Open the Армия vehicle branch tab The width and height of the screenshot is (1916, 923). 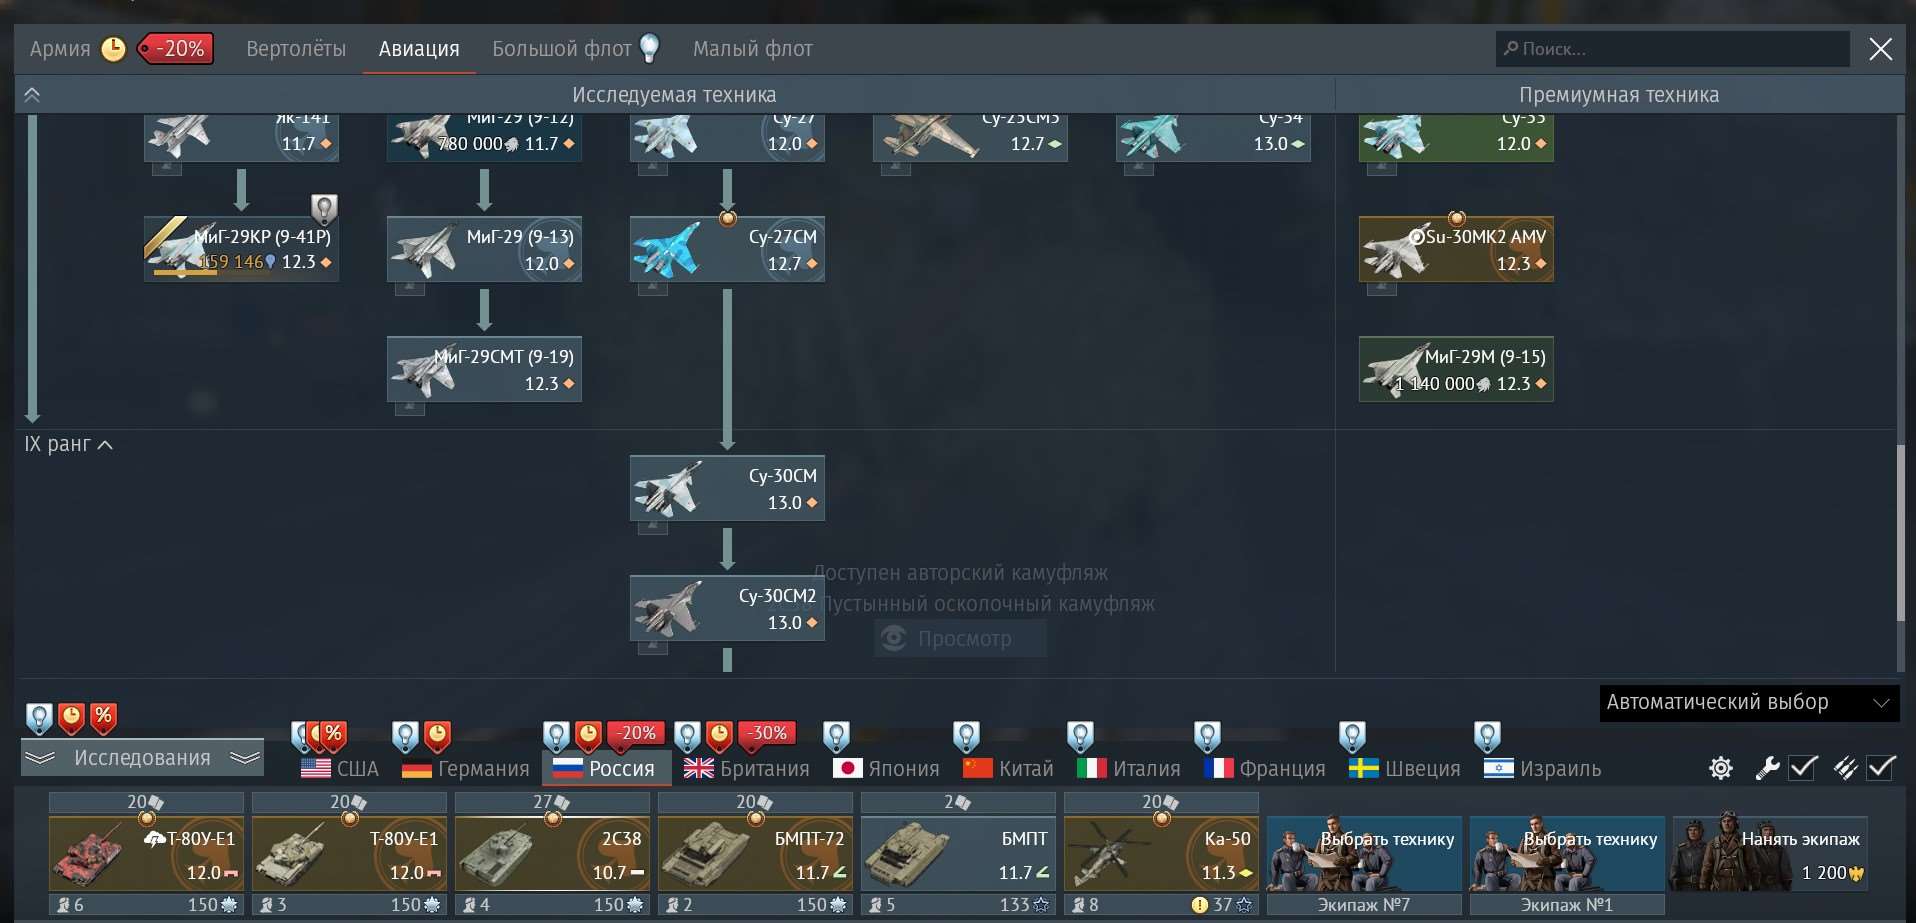point(60,49)
